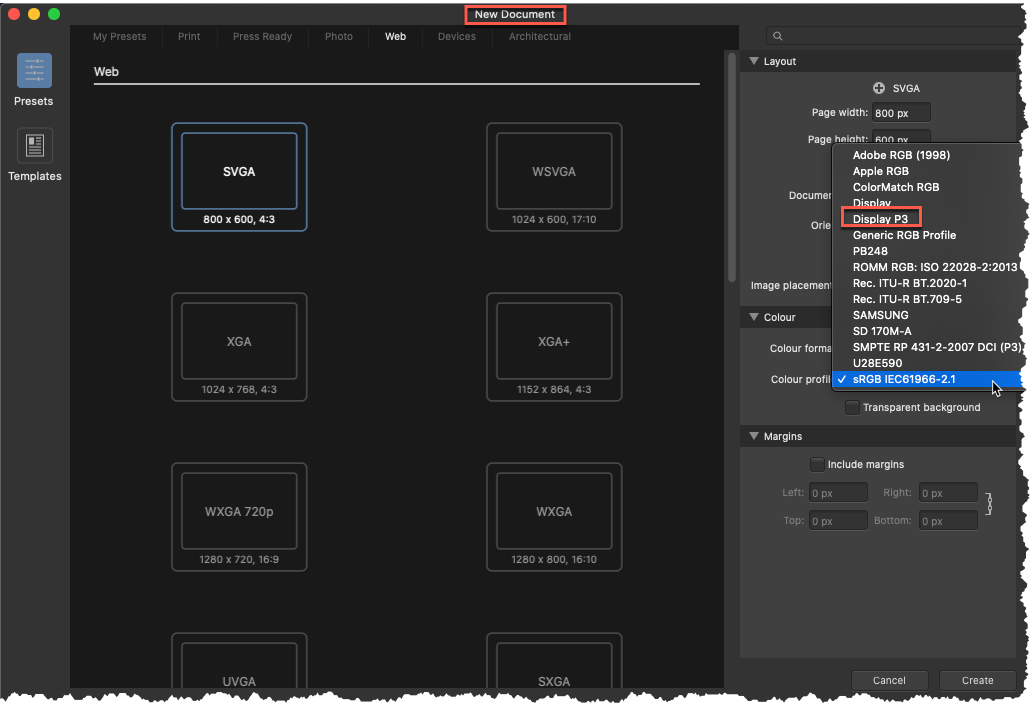Switch to Templates in the sidebar
Viewport: 1030px width, 703px height.
pos(34,155)
